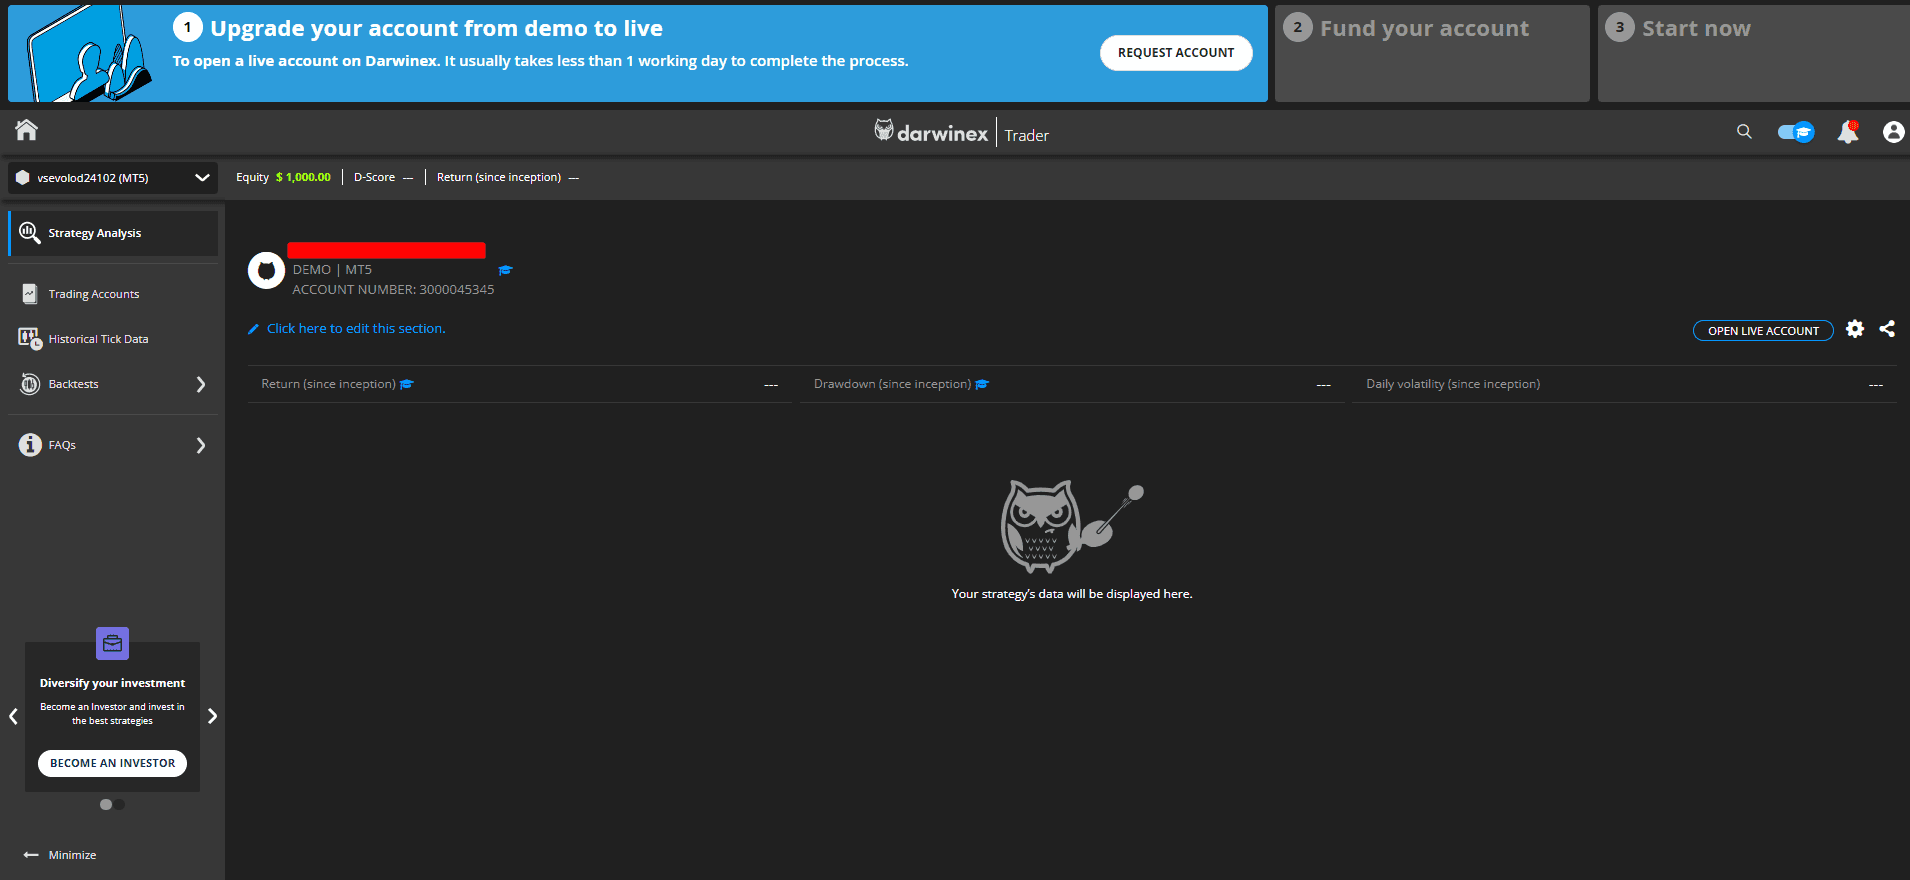The height and width of the screenshot is (880, 1910).
Task: Click the OPEN LIVE ACCOUNT button
Action: pyautogui.click(x=1763, y=331)
